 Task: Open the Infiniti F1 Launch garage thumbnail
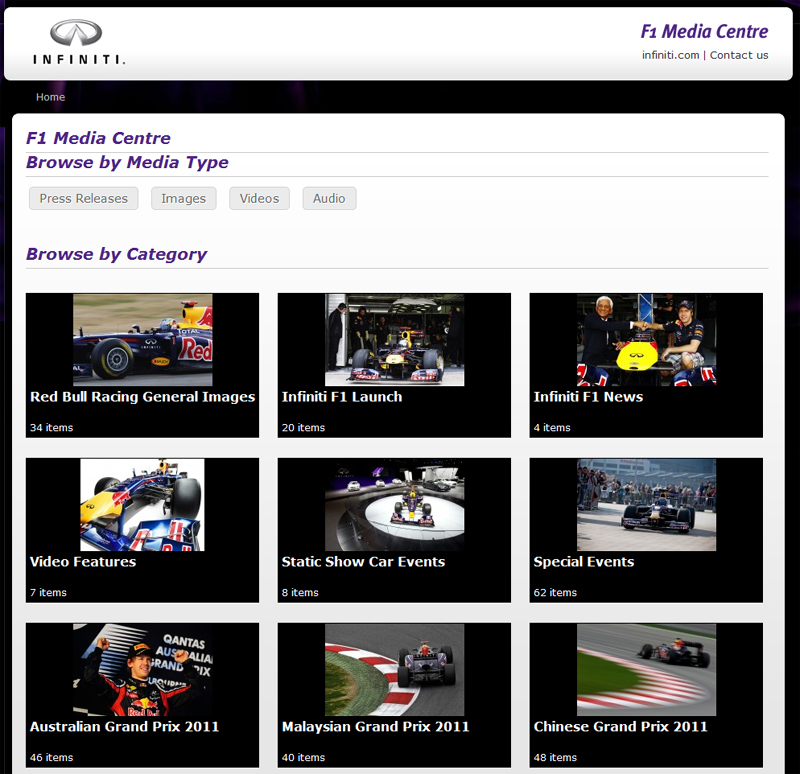point(394,340)
